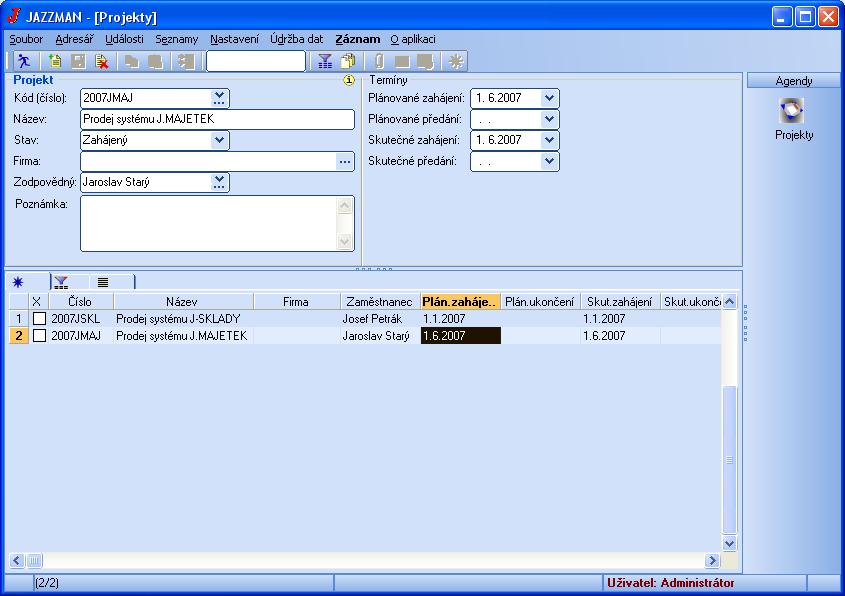
Task: Select grid cell 2007JMAJ
Action: 81,336
